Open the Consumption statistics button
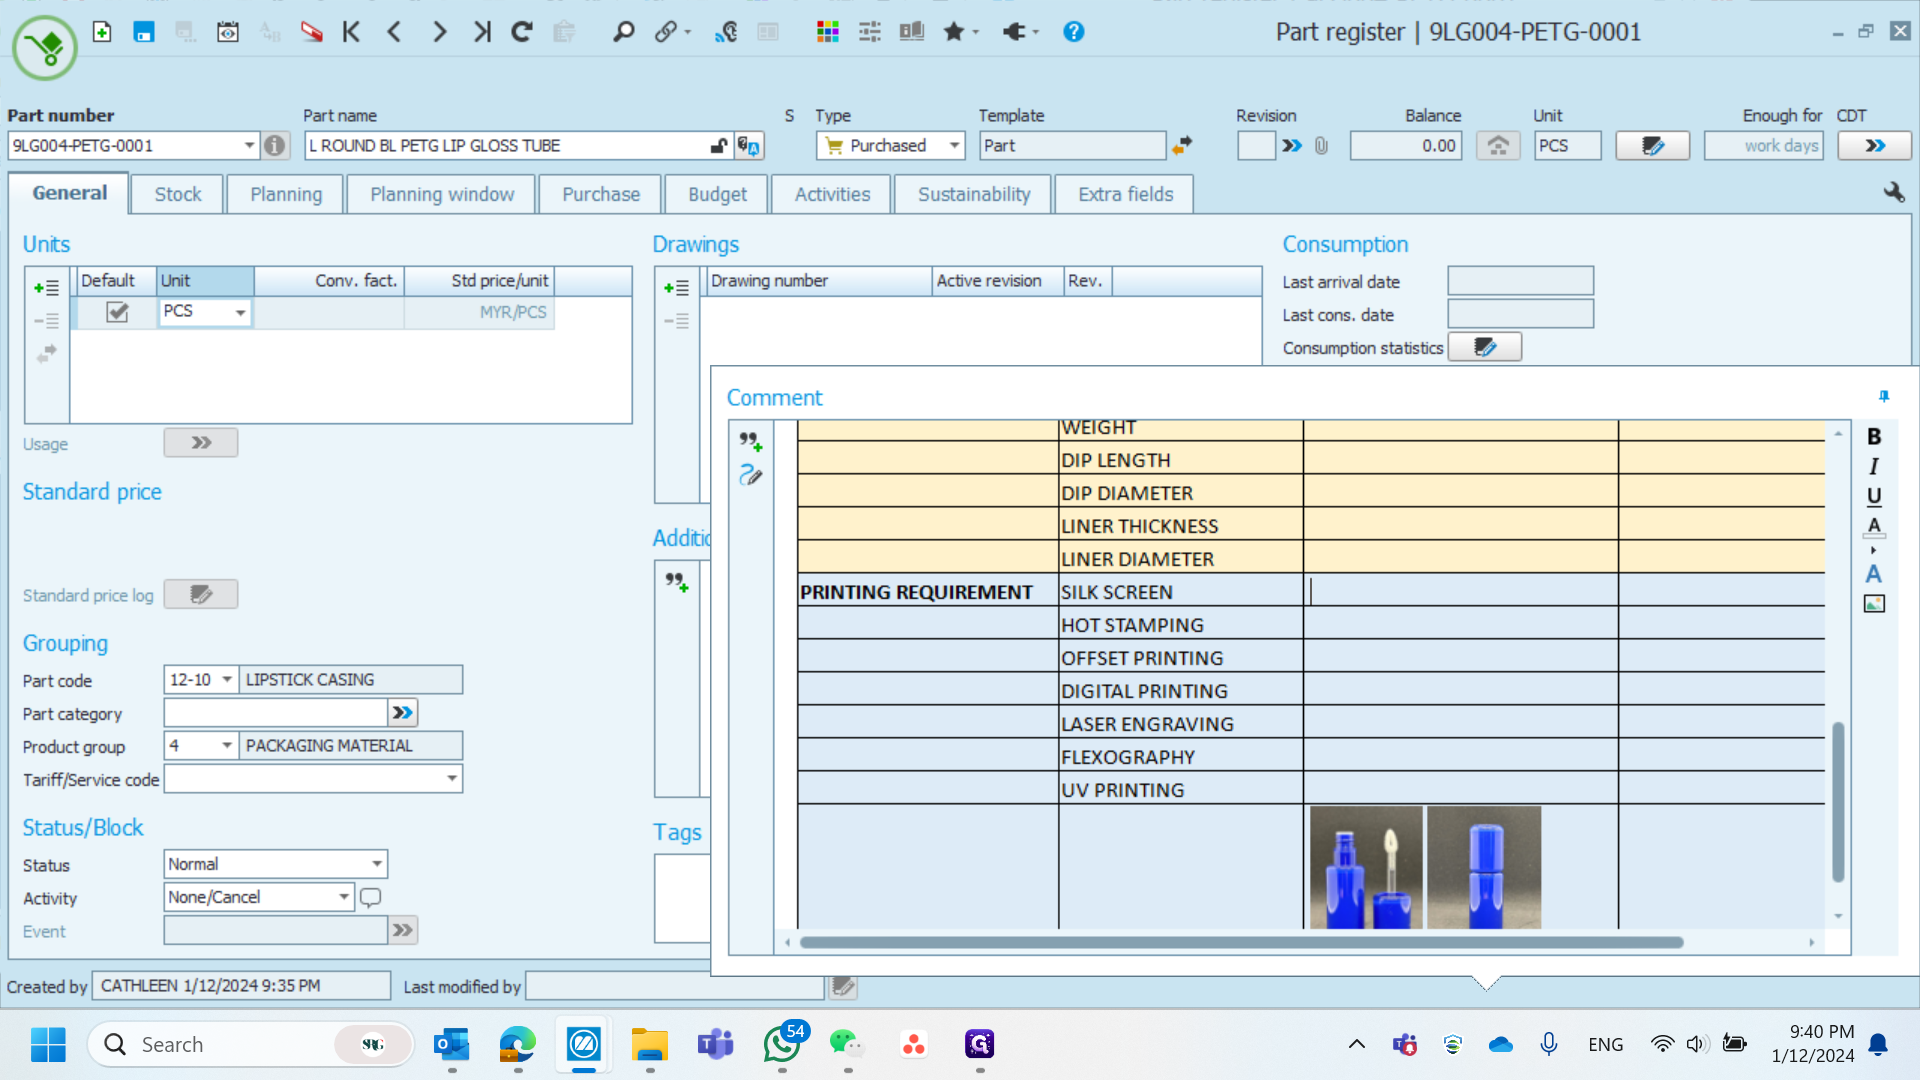Viewport: 1920px width, 1080px height. click(x=1484, y=347)
